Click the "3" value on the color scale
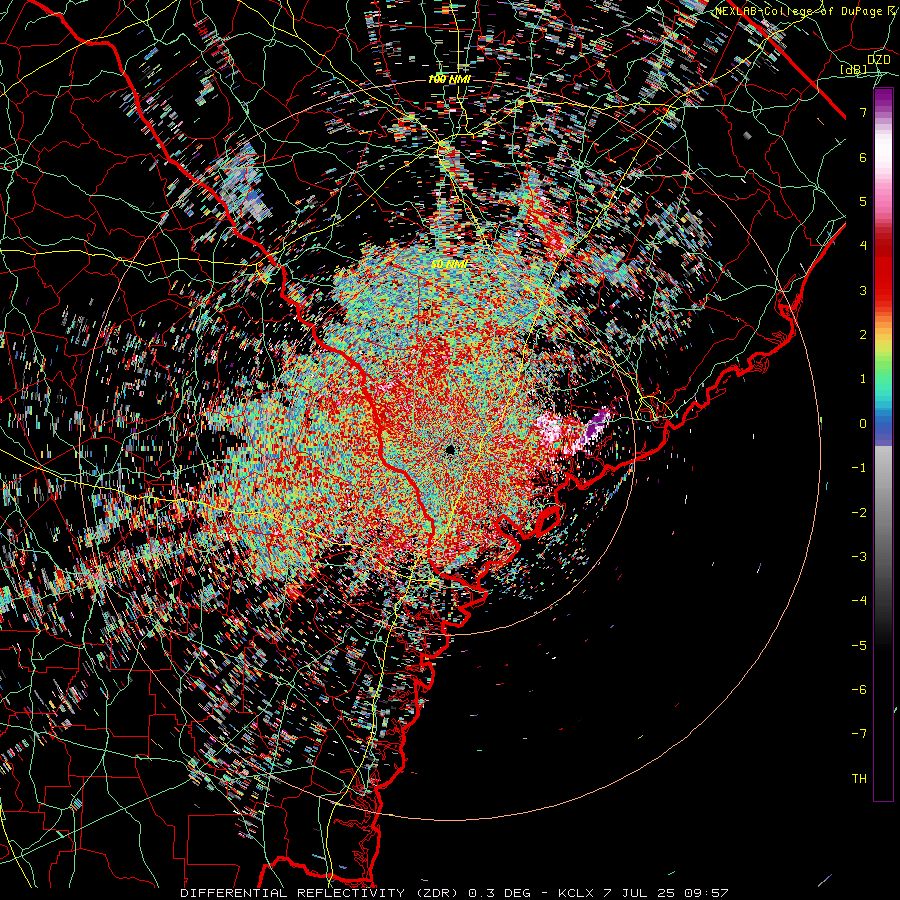 (x=863, y=290)
